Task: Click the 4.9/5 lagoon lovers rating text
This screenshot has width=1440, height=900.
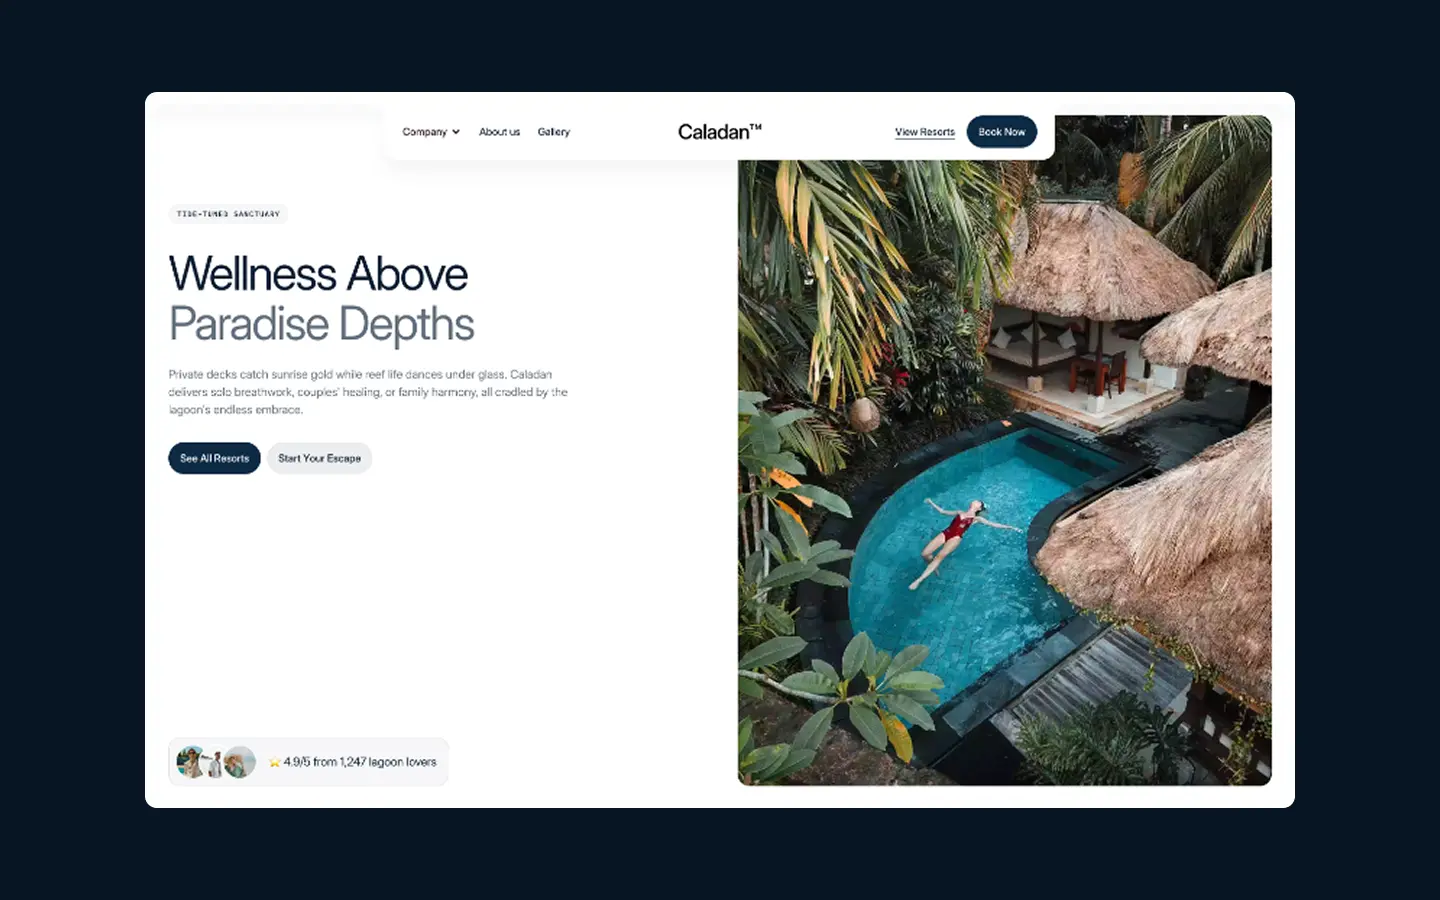Action: click(360, 762)
